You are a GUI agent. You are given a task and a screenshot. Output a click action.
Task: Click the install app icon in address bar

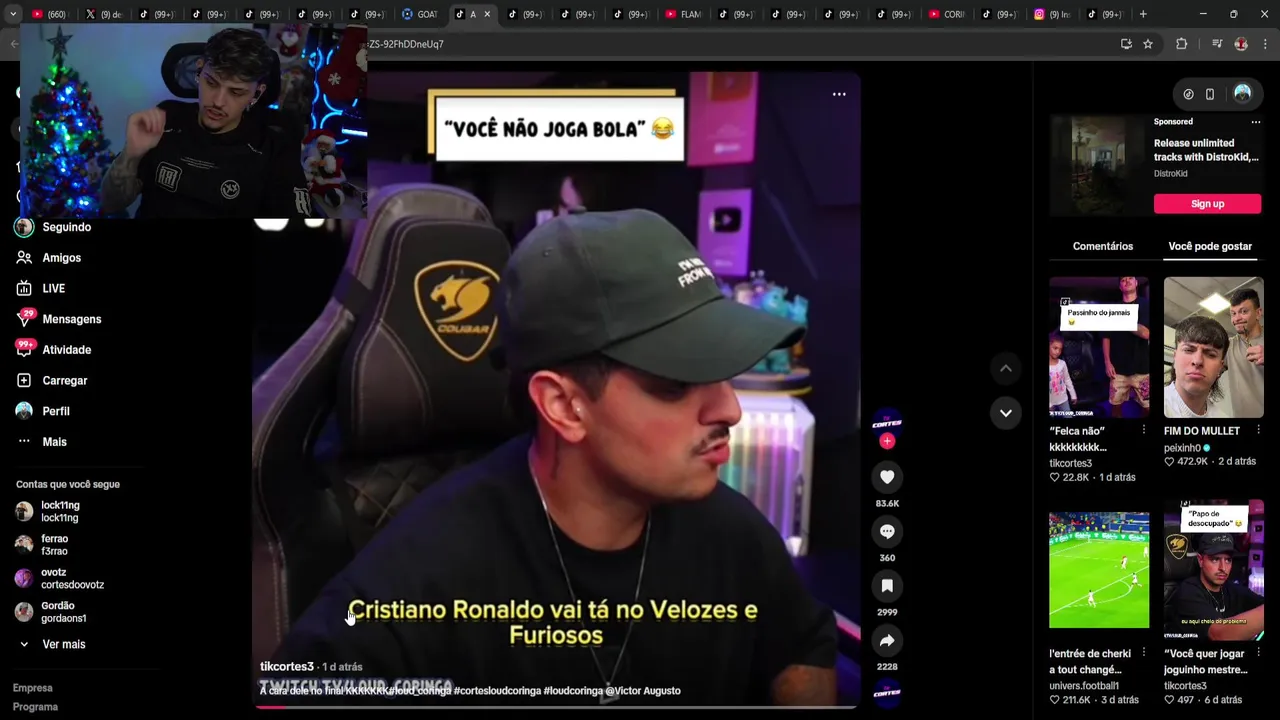point(1126,44)
